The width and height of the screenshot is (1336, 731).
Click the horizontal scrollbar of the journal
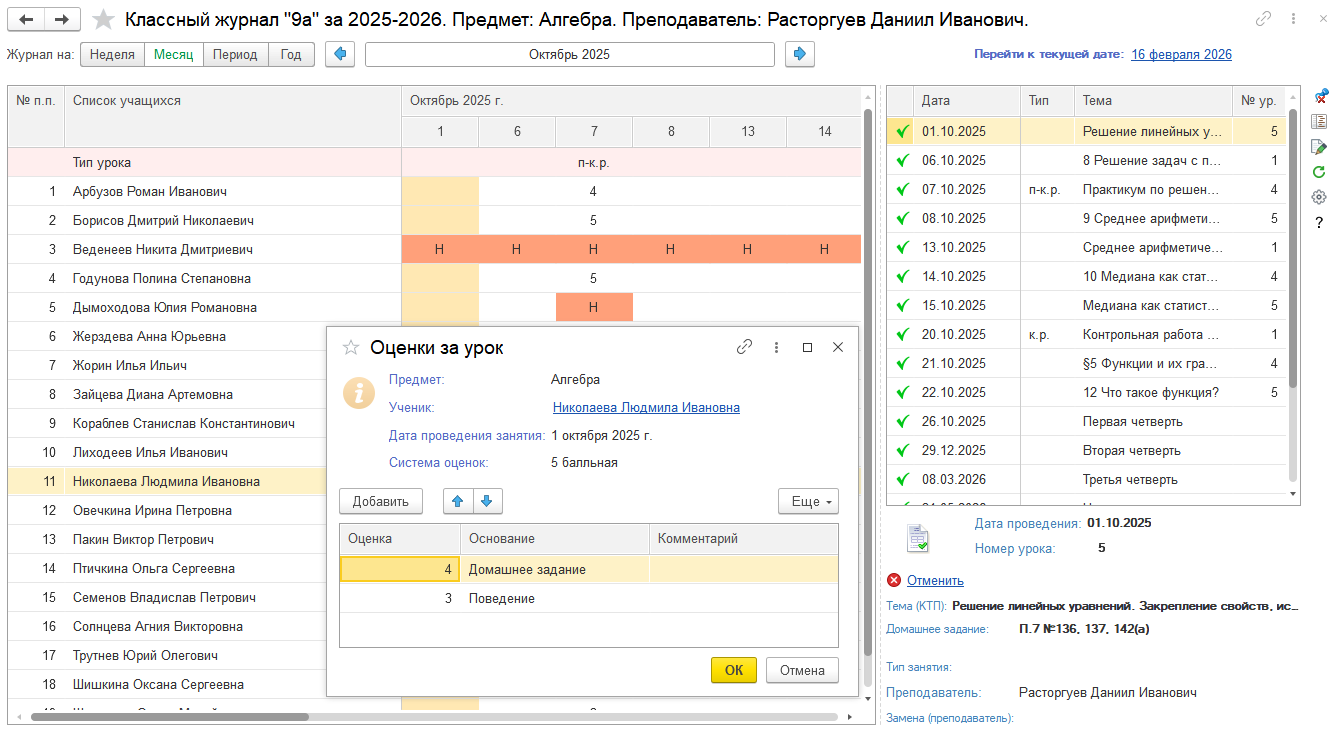coord(170,717)
